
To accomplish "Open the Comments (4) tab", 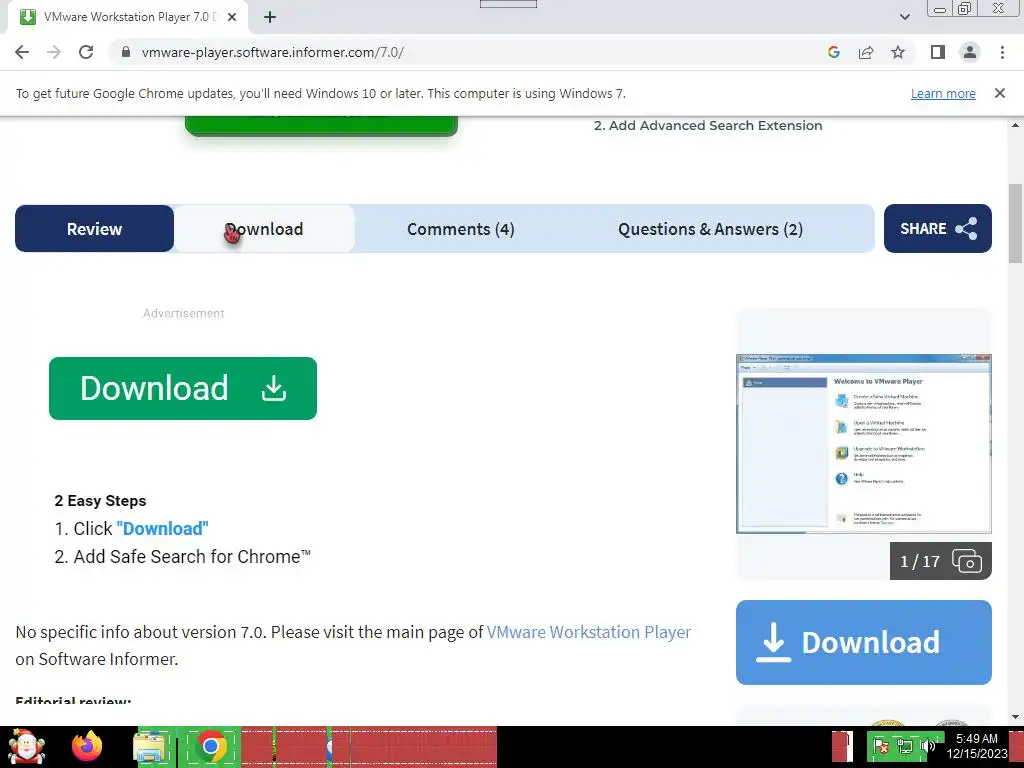I will coord(460,229).
